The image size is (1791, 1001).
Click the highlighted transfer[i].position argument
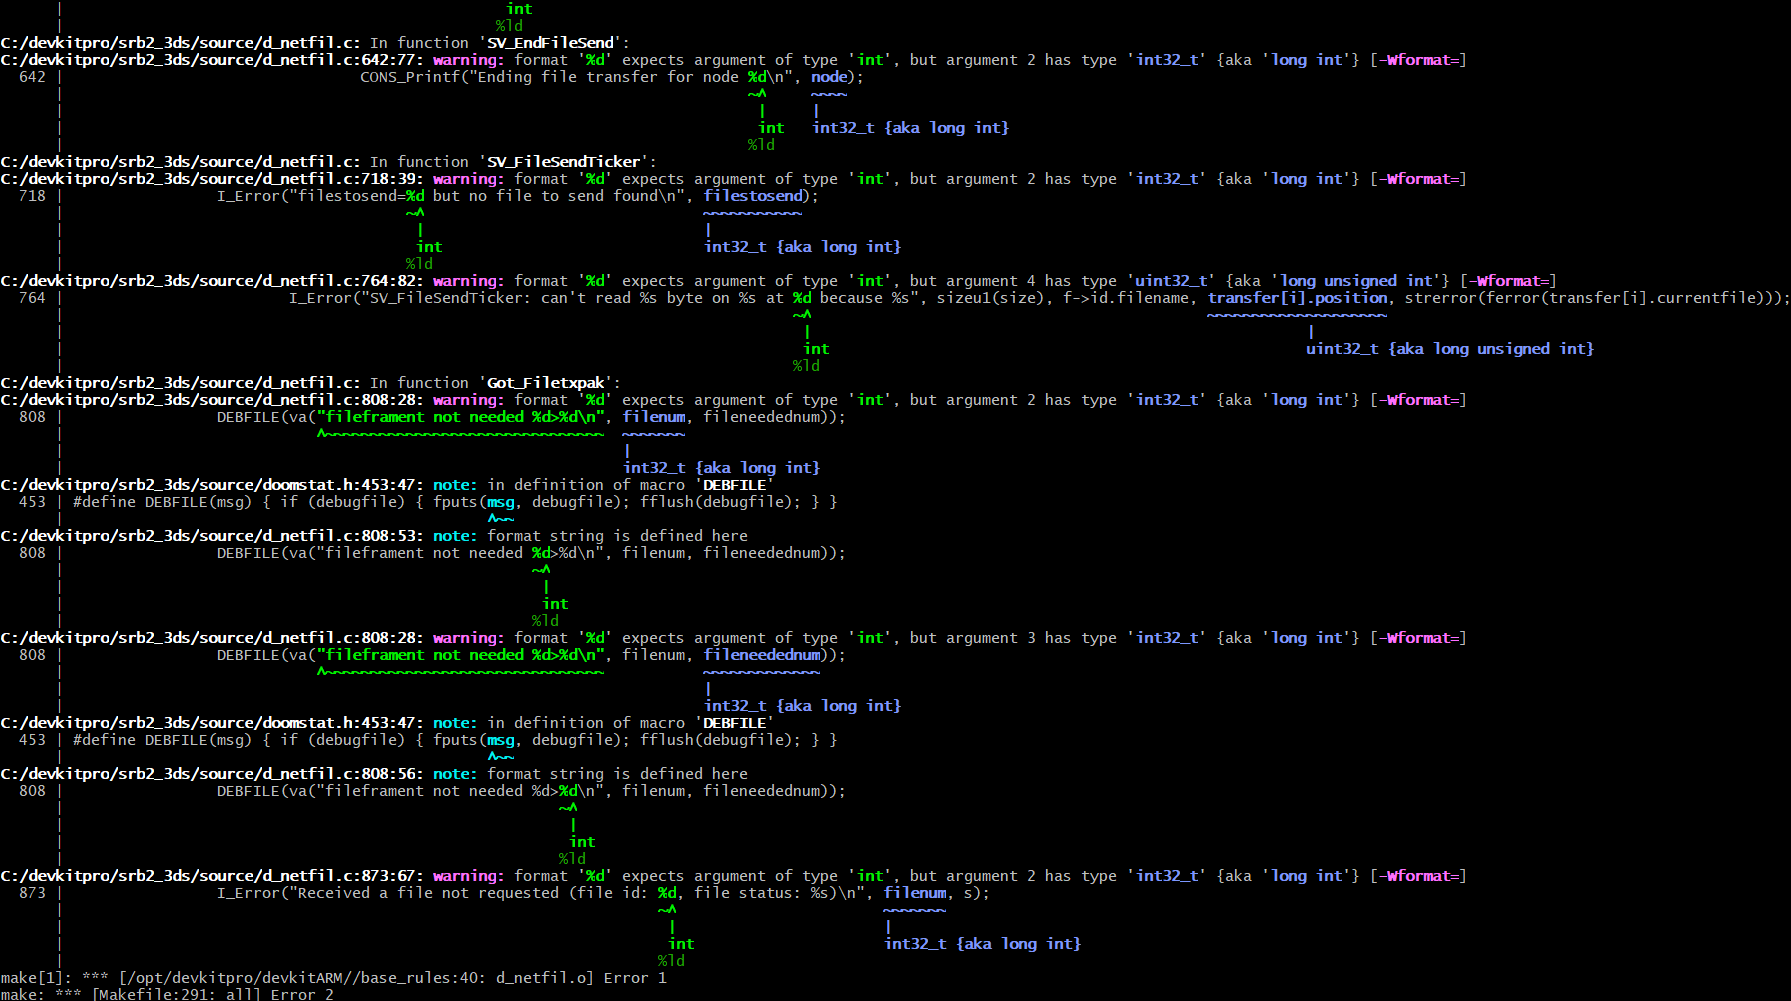1297,298
